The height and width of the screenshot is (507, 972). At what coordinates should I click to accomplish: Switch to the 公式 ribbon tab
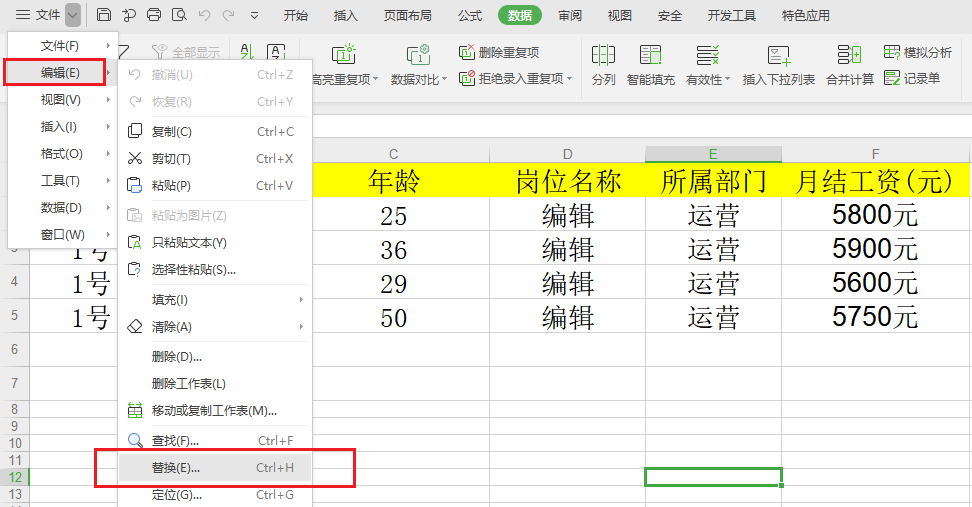(x=470, y=15)
